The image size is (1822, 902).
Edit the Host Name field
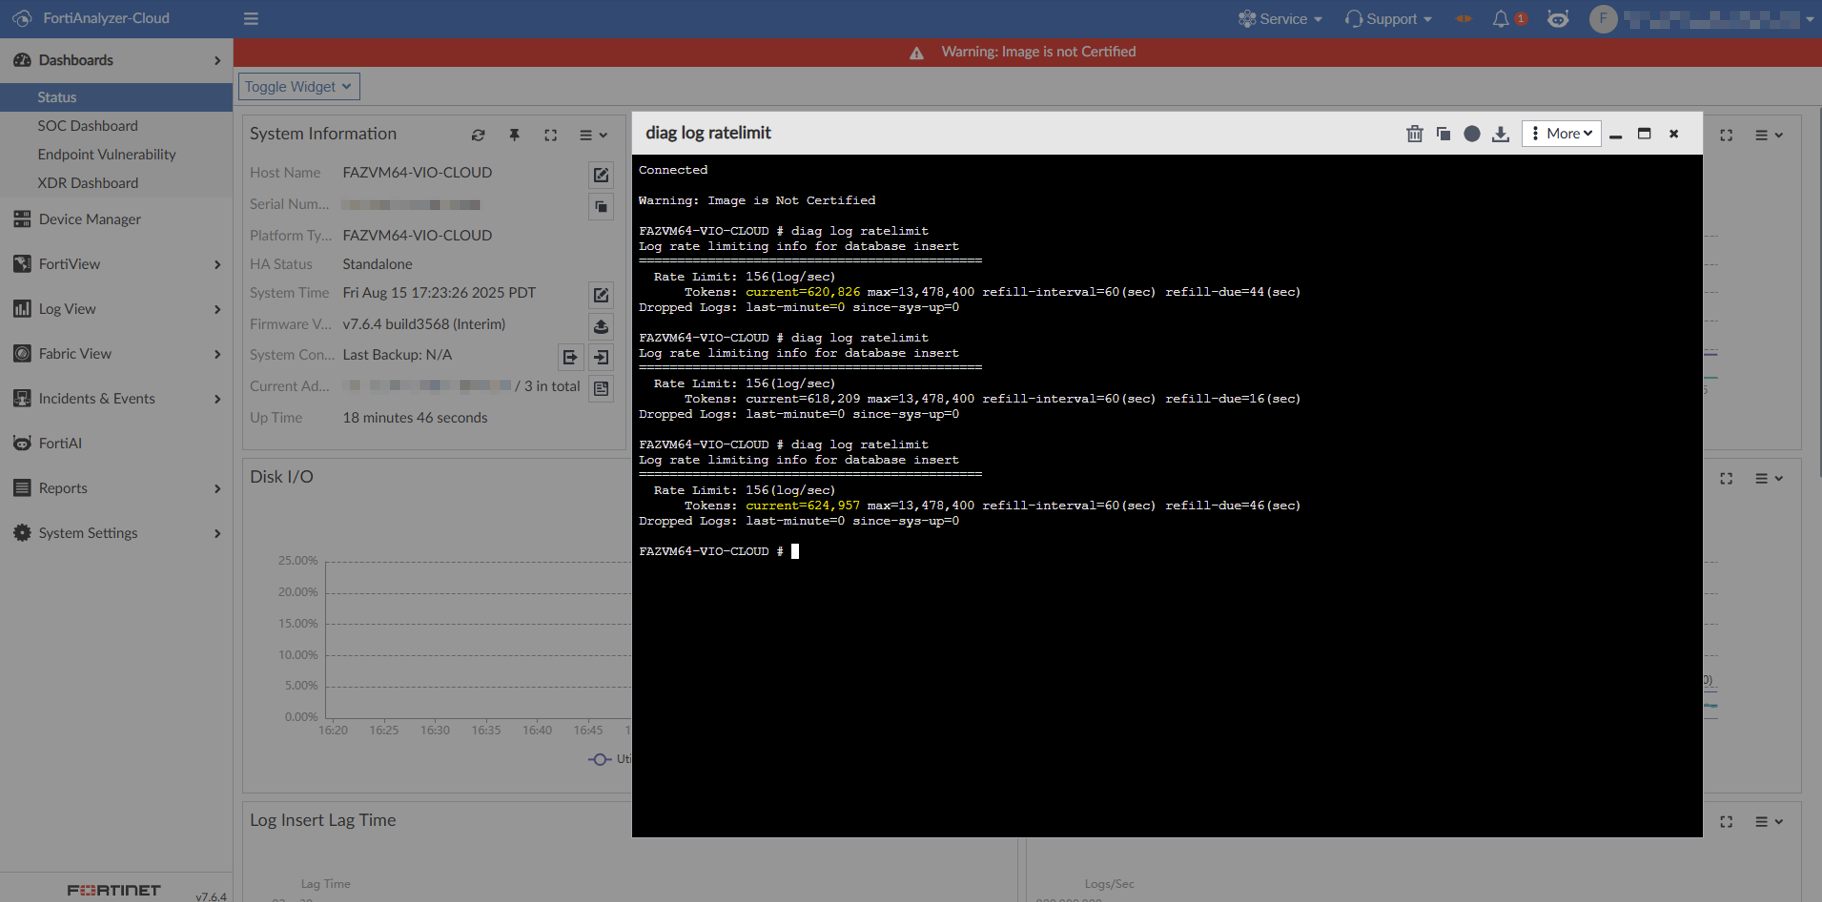tap(601, 175)
